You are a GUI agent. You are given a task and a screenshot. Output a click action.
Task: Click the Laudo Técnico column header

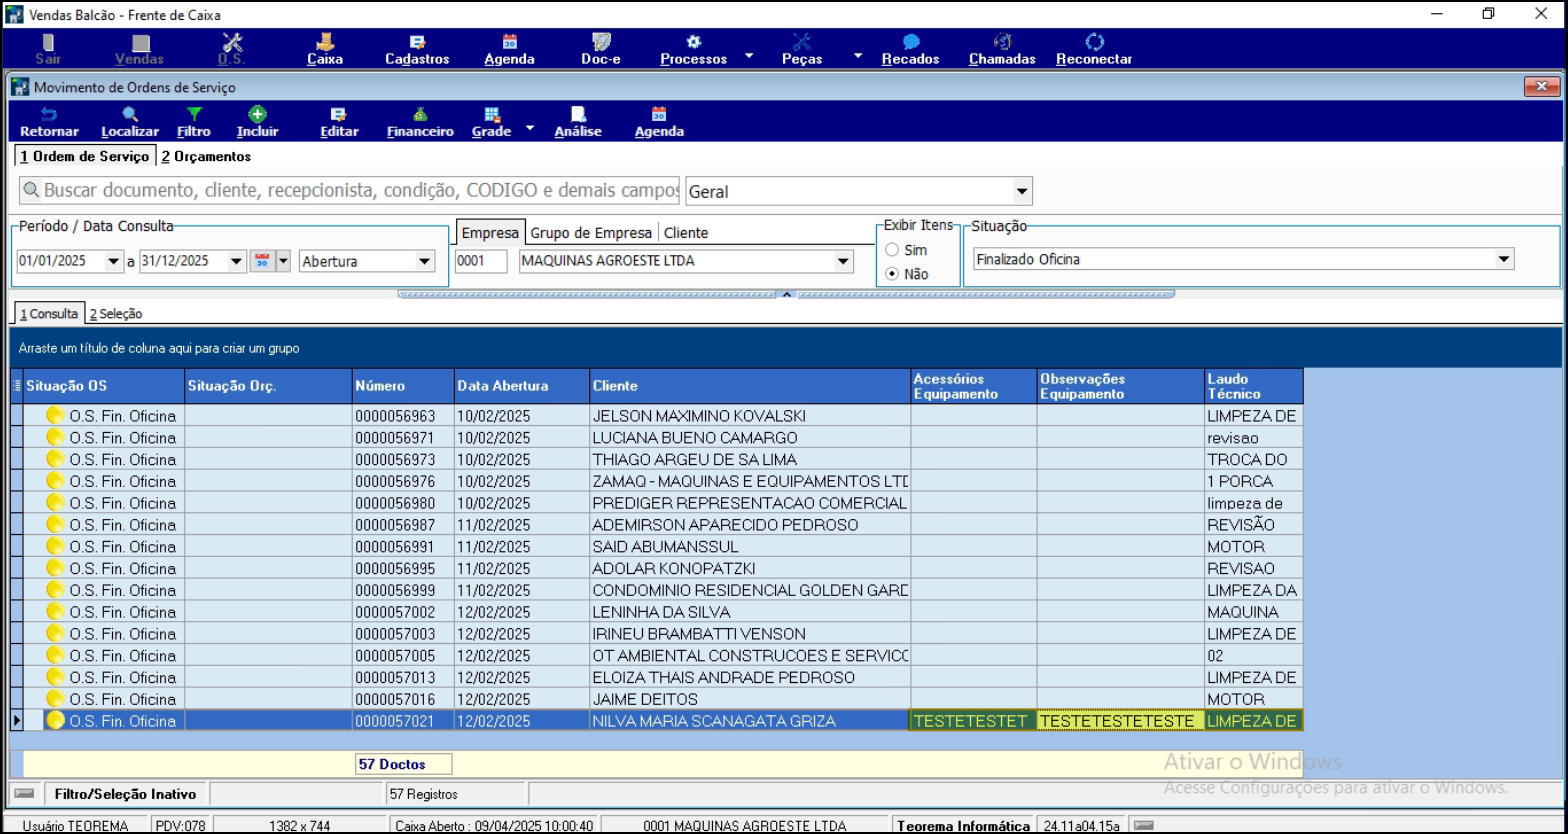point(1254,386)
